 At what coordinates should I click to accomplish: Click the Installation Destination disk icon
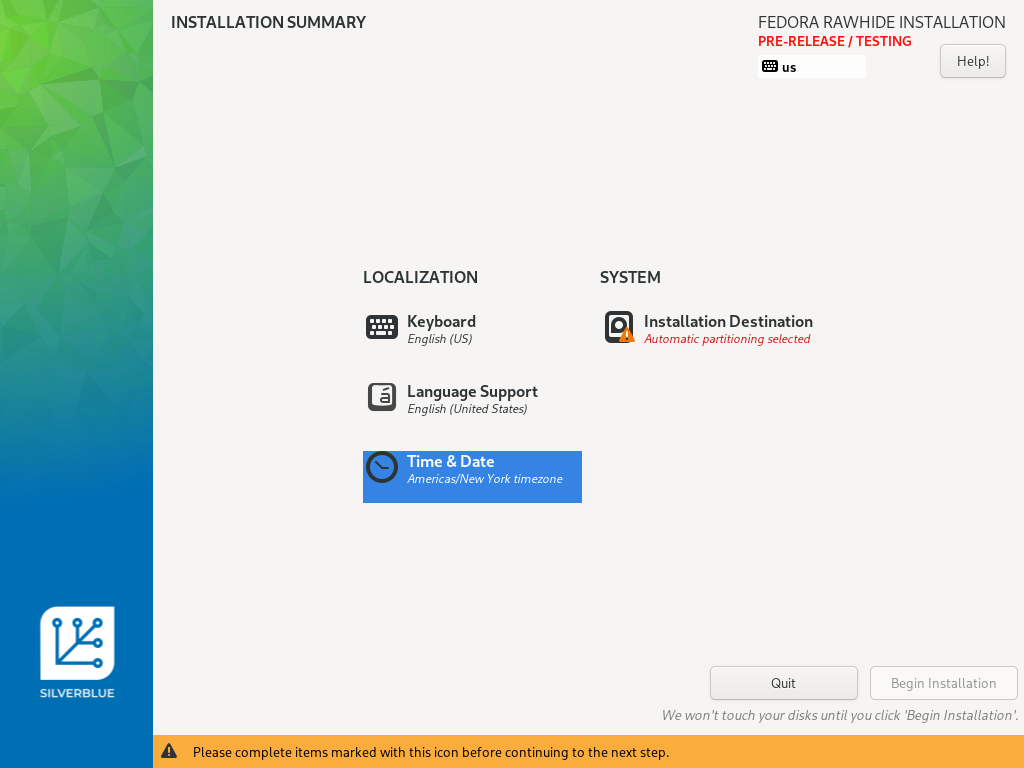619,327
